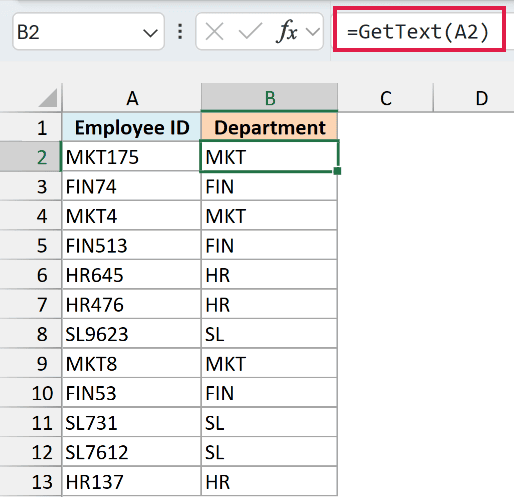The image size is (514, 497).
Task: Click cell containing HR137
Action: tap(132, 481)
